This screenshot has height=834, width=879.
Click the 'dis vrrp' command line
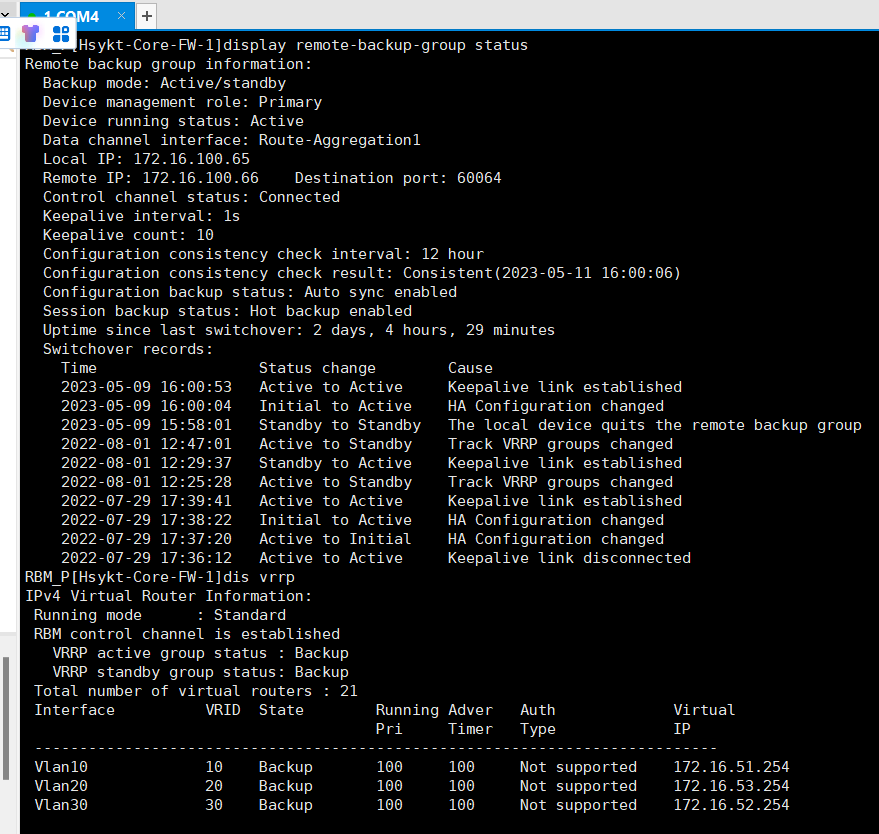click(160, 577)
